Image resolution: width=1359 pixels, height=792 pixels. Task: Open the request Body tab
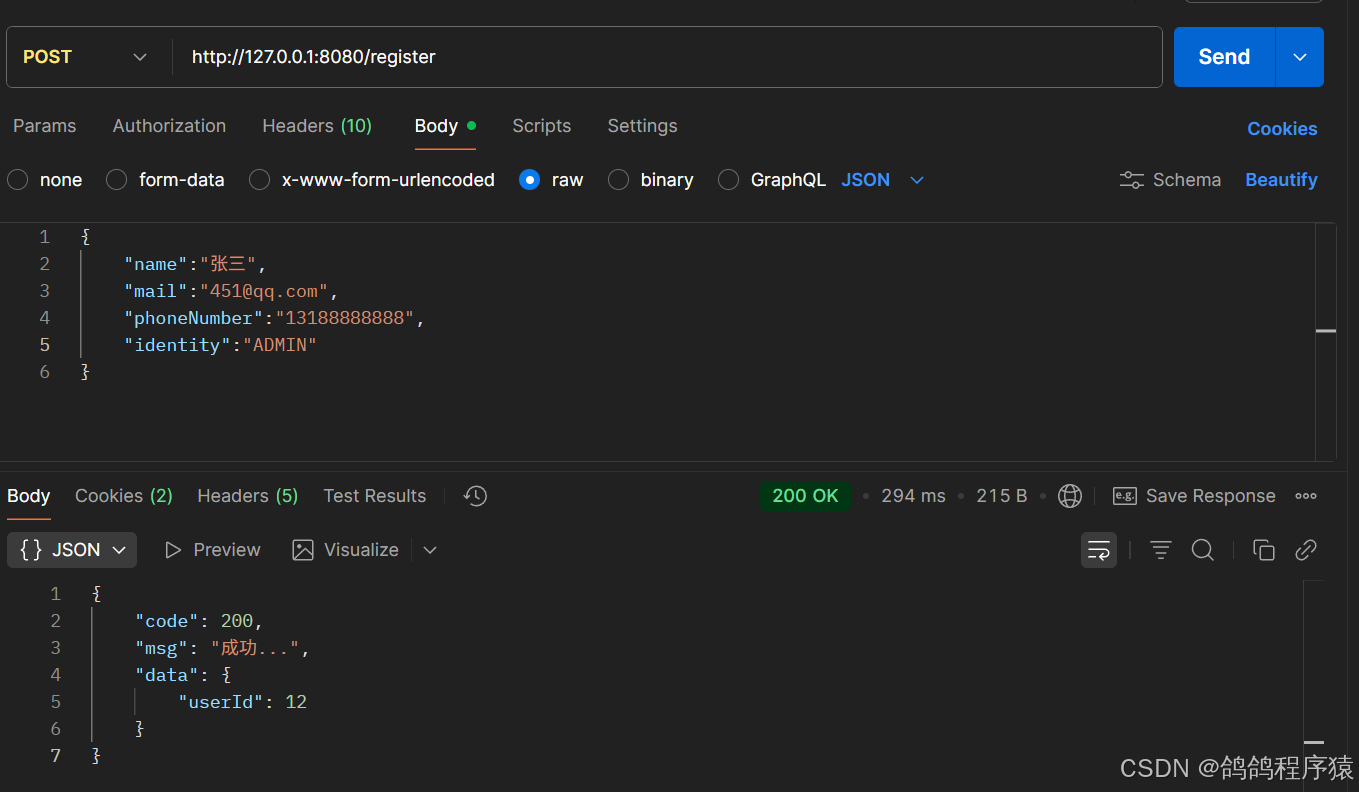(x=445, y=126)
